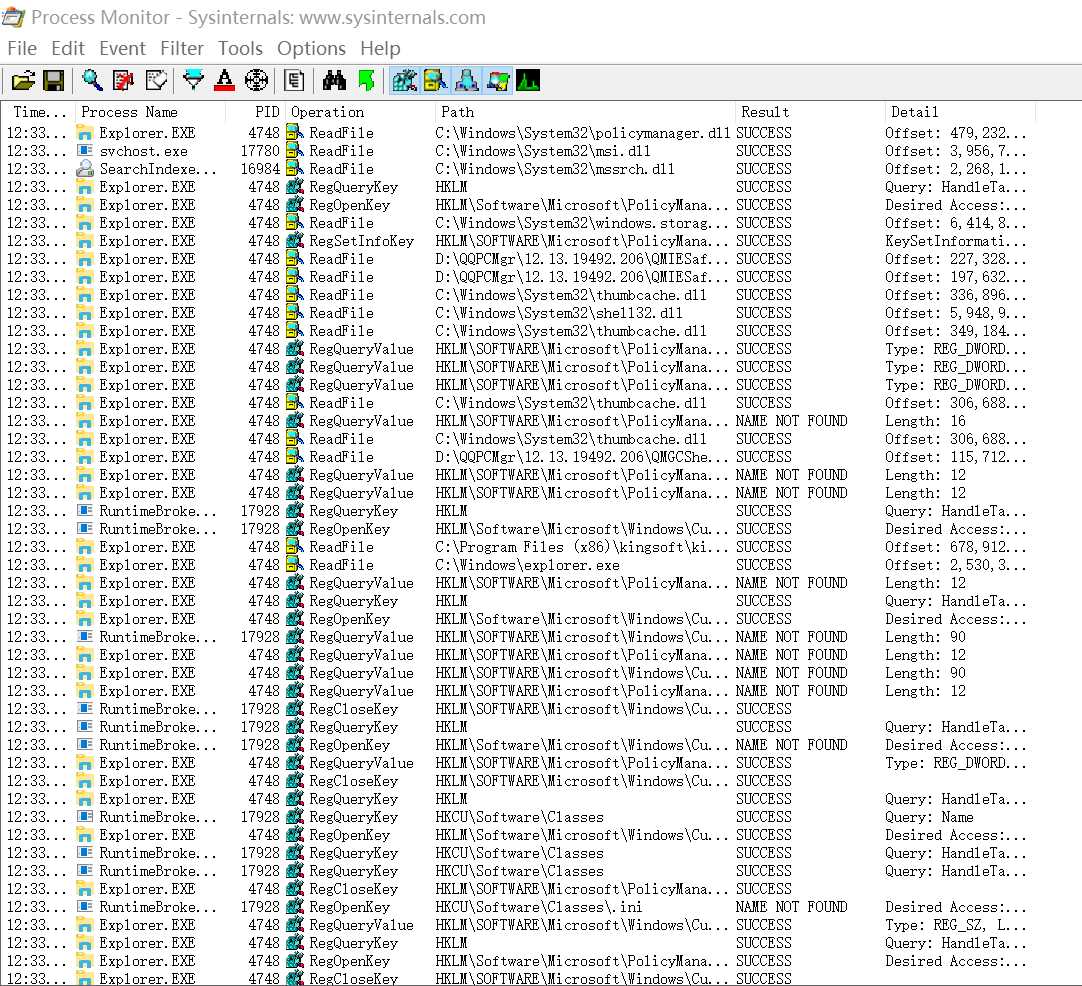Viewport: 1082px width, 986px height.
Task: Toggle Show Network Activity
Action: pyautogui.click(x=466, y=81)
